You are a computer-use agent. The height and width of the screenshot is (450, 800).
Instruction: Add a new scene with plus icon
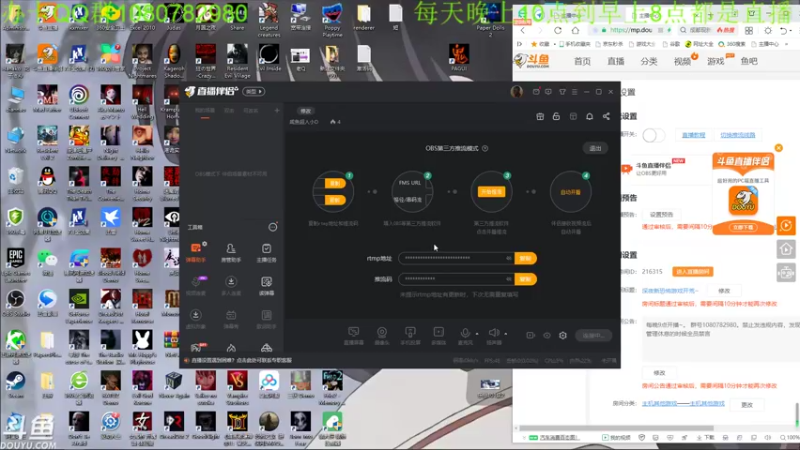coord(277,111)
